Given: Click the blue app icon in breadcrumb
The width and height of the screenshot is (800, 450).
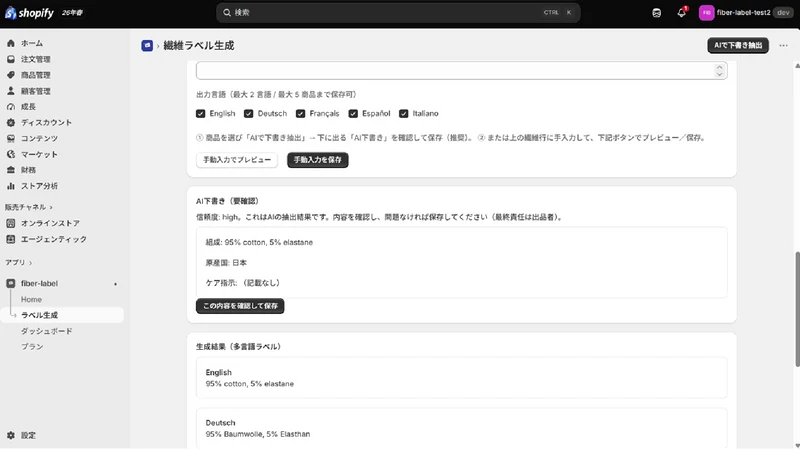Looking at the screenshot, I should (147, 45).
